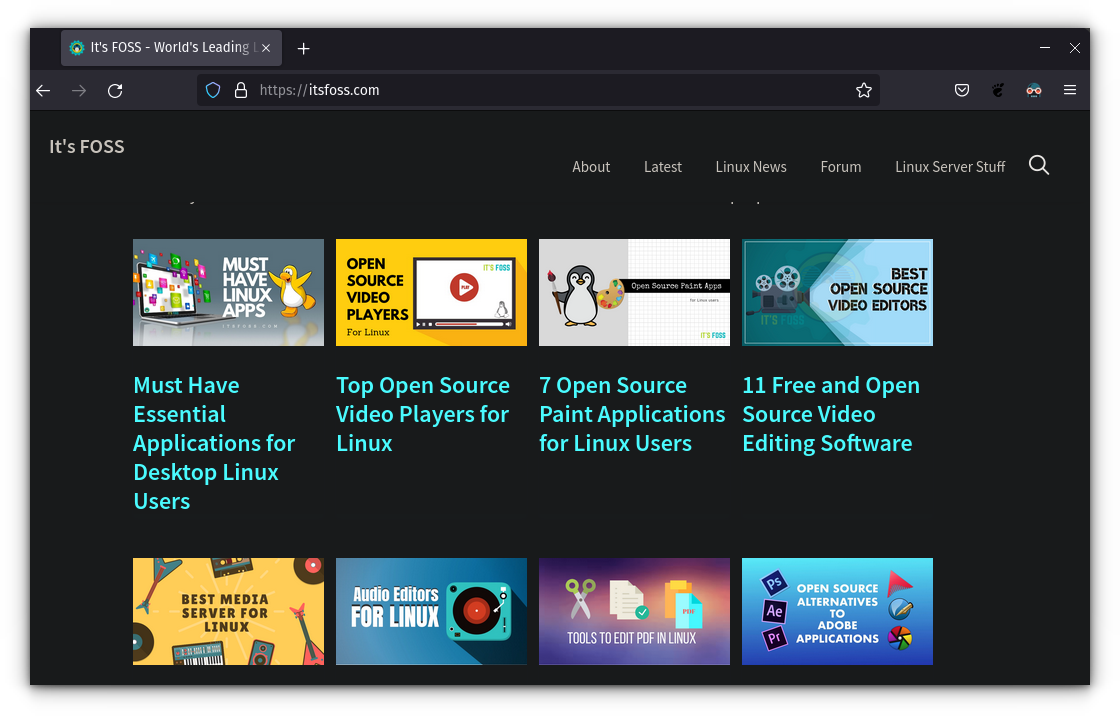Viewport: 1120px width, 717px height.
Task: Reload the current page
Action: [115, 91]
